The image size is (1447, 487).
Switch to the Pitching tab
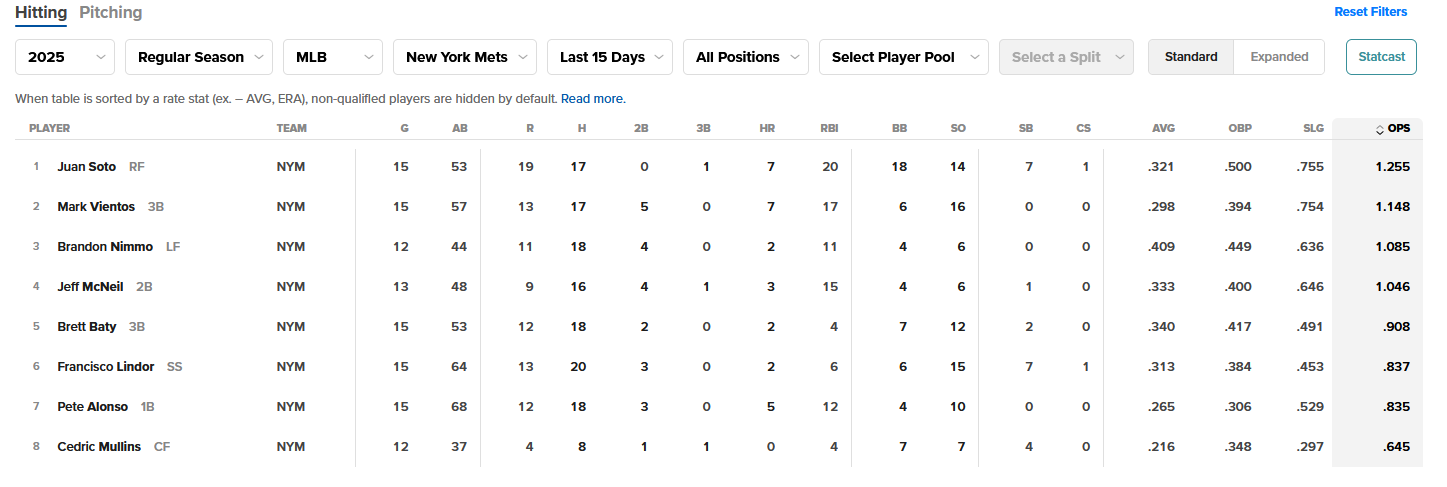[110, 13]
